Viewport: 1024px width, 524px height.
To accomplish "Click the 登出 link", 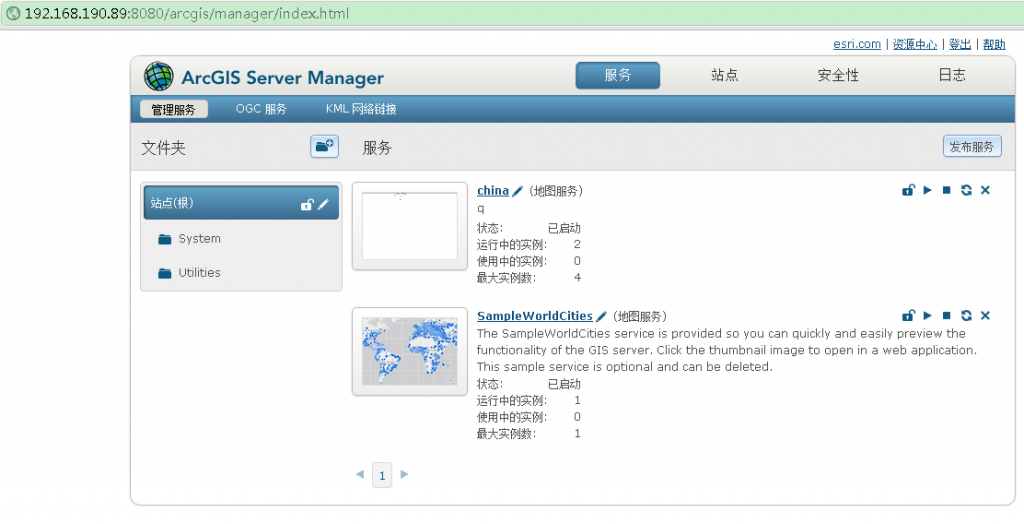I will tap(960, 44).
